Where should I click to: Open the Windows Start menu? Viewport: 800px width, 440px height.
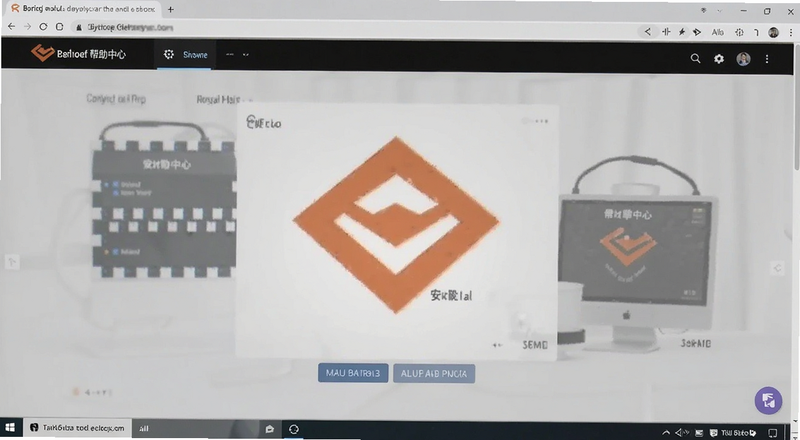coord(9,428)
